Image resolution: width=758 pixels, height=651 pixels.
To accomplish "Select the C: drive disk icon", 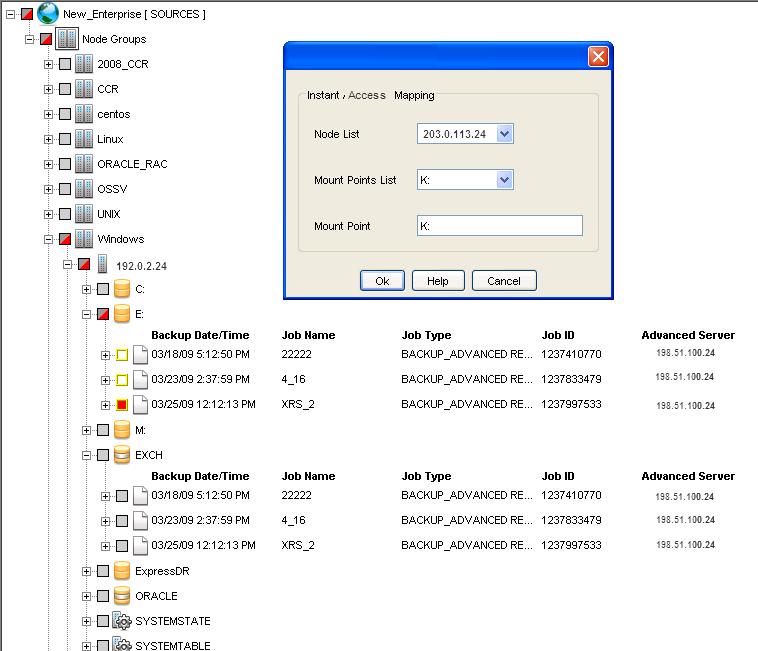I will pyautogui.click(x=122, y=289).
